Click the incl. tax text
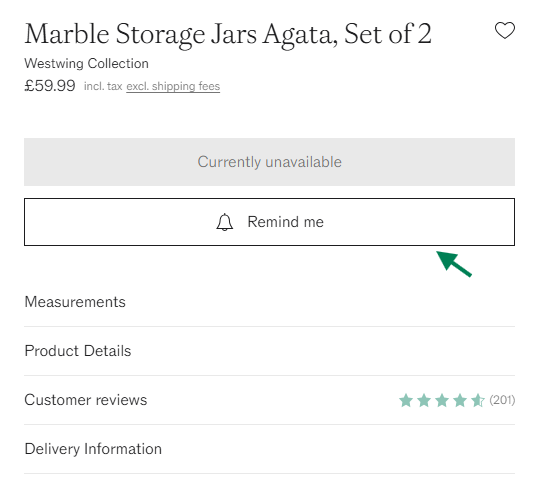This screenshot has width=545, height=484. pyautogui.click(x=103, y=86)
